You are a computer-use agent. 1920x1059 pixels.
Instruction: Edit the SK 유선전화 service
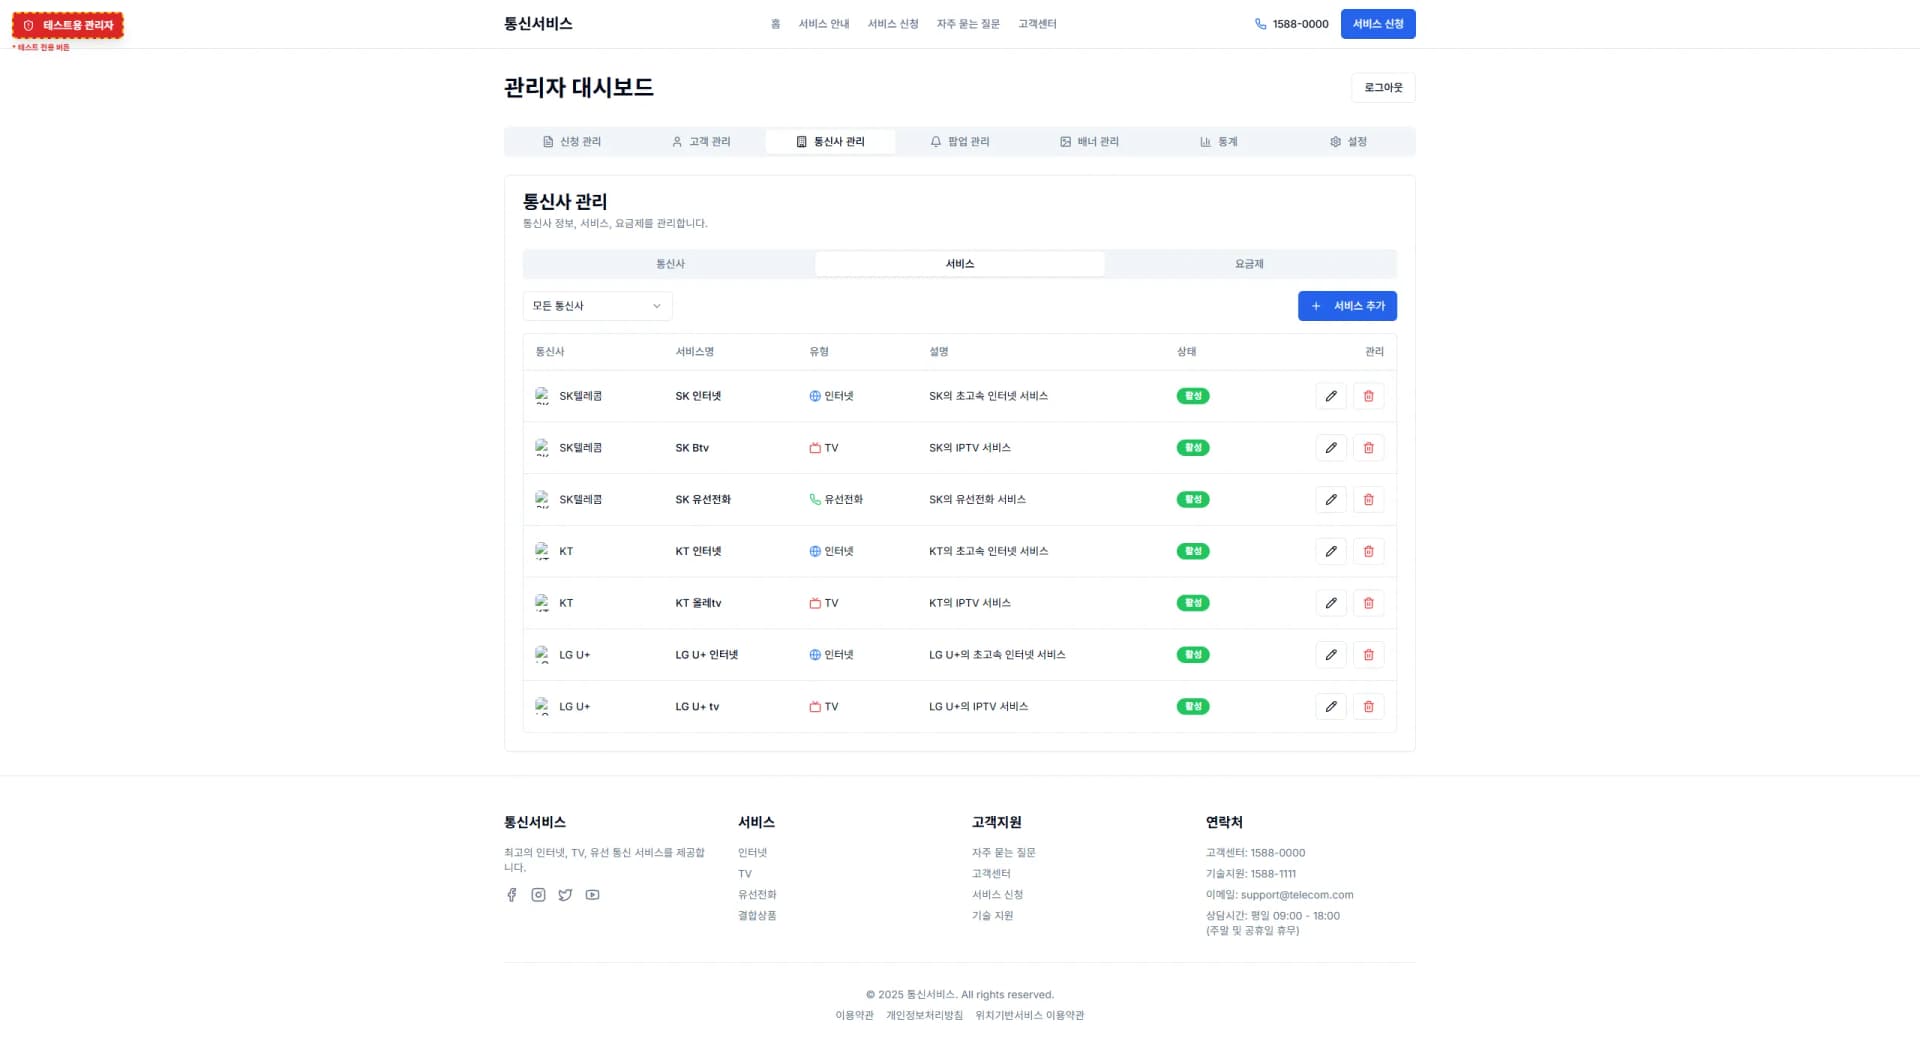click(x=1330, y=500)
